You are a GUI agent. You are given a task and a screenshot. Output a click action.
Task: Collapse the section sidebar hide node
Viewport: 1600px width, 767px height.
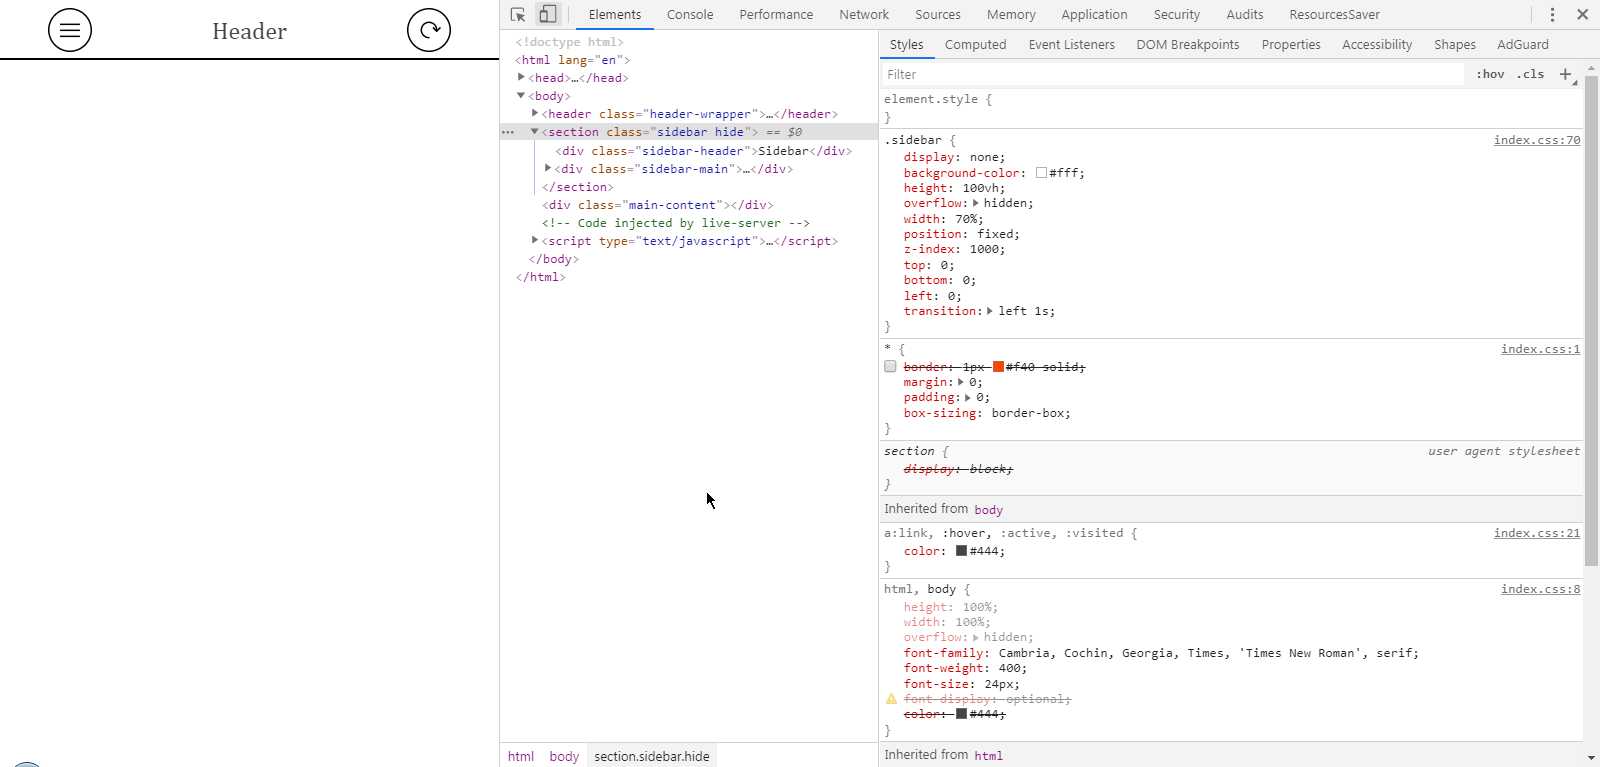tap(535, 131)
